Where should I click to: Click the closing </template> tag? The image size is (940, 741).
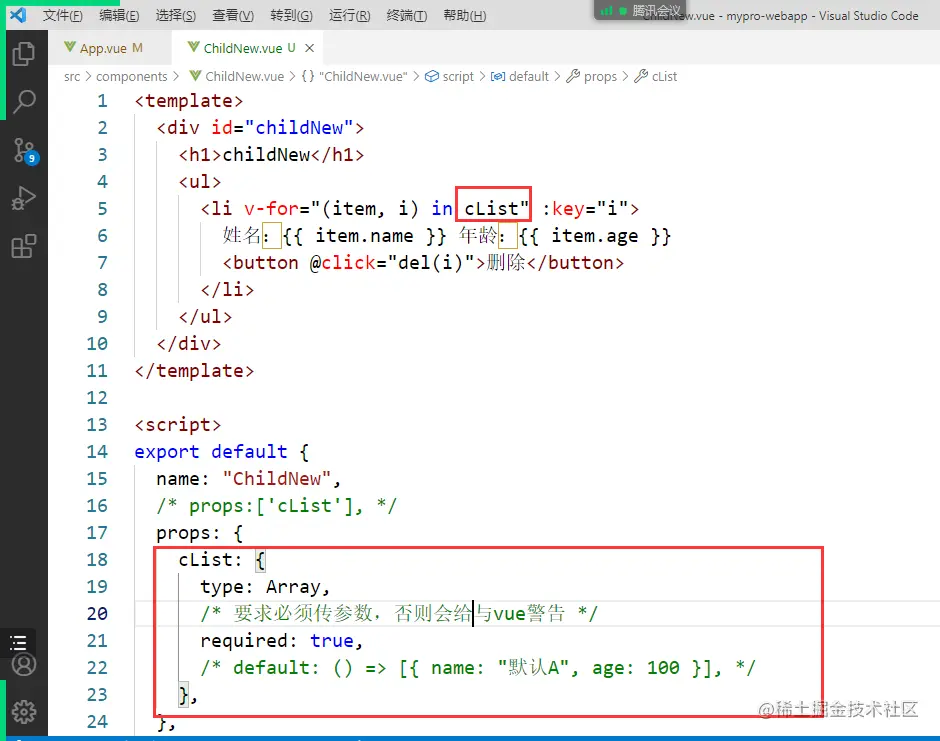tap(194, 370)
